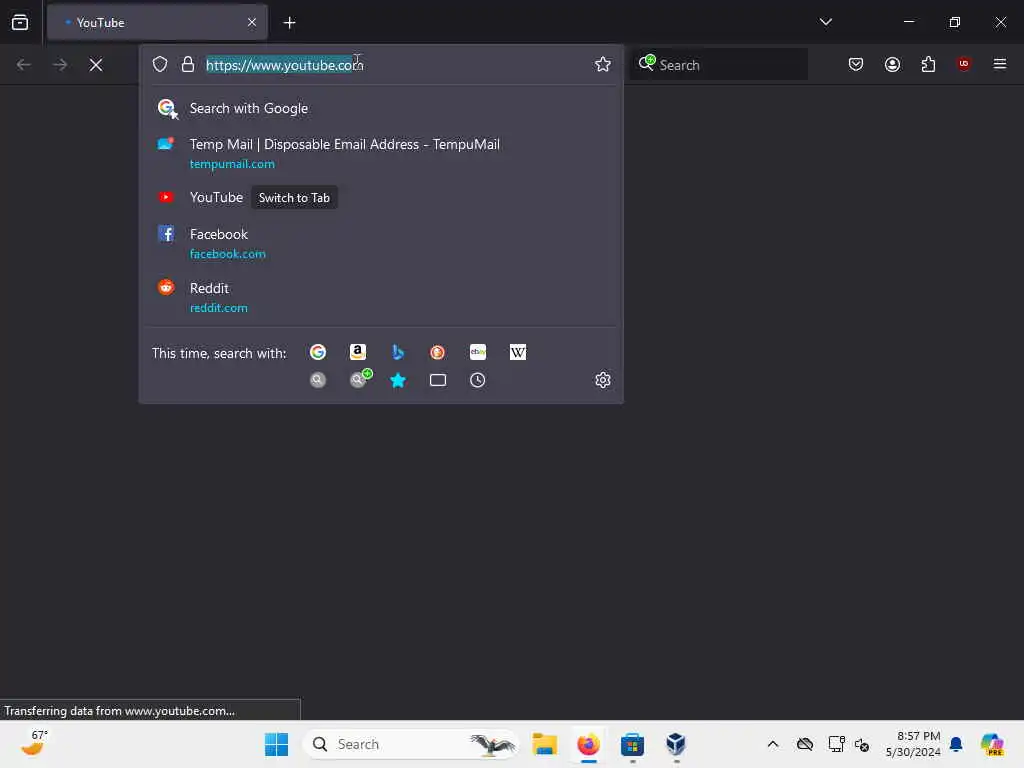Open the Reddit suggestion
Image resolution: width=1024 pixels, height=768 pixels.
coord(381,297)
